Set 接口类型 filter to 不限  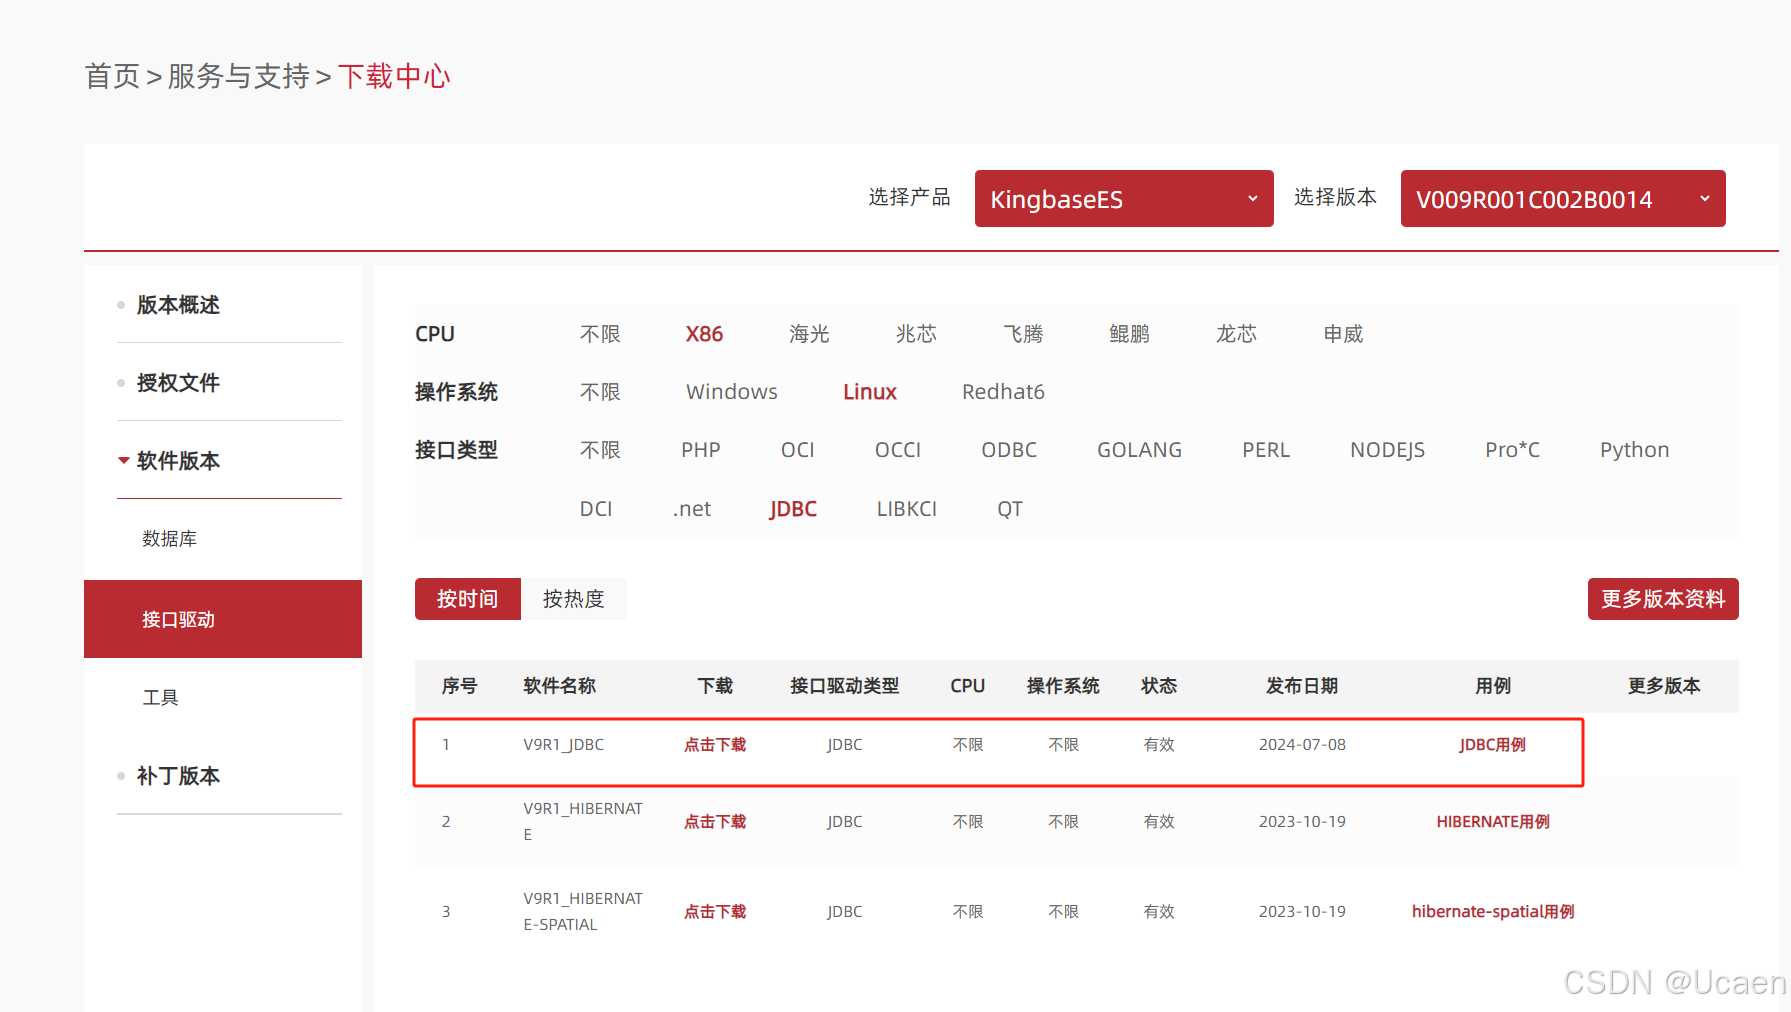pos(600,450)
